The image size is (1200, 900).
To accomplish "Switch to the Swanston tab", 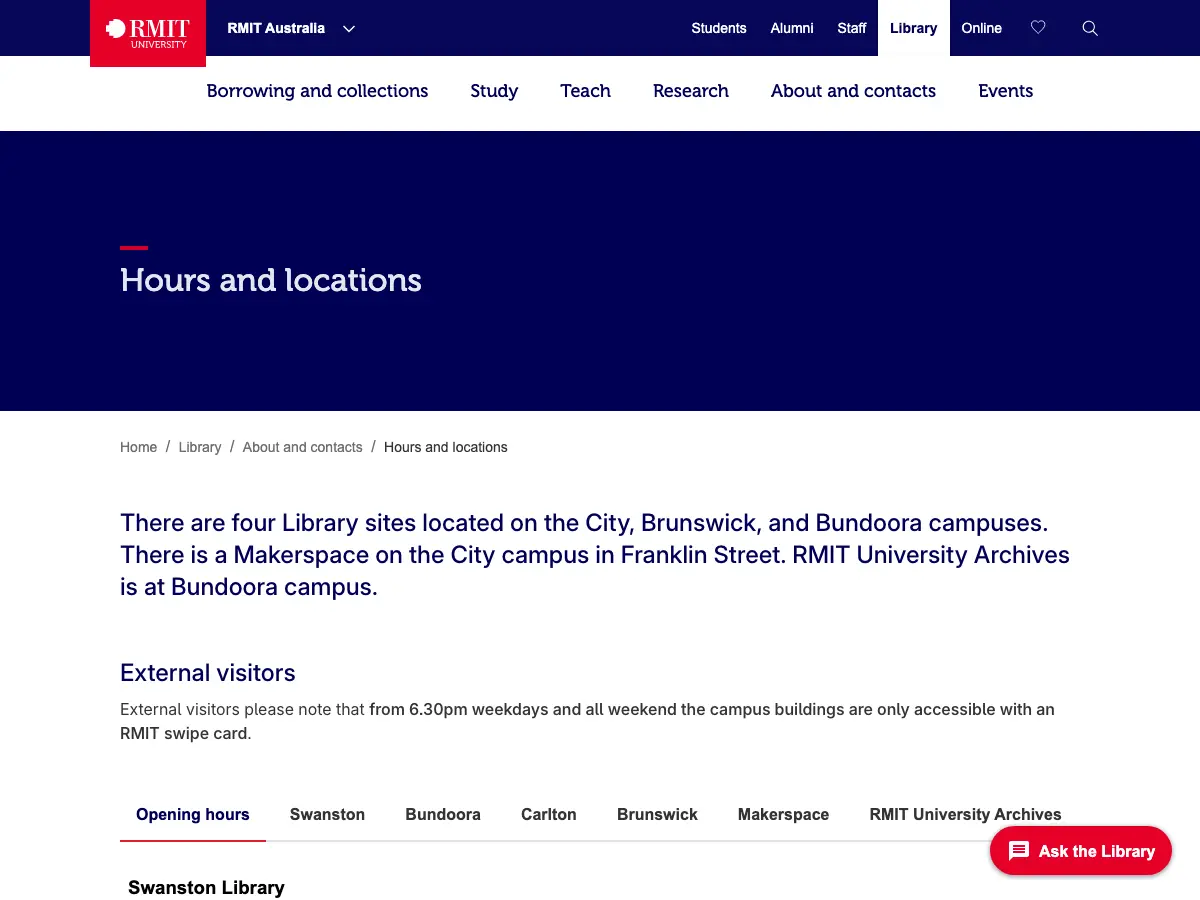I will (327, 814).
